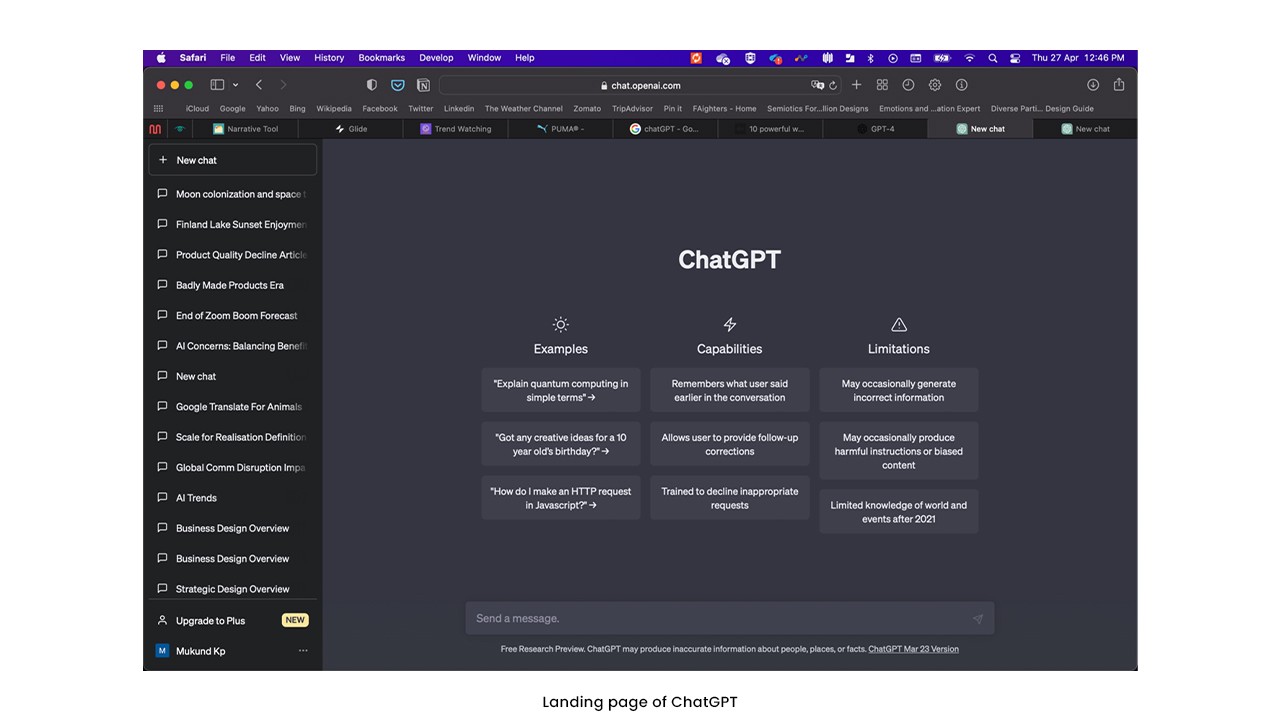Click the send message paper plane icon
The height and width of the screenshot is (720, 1280).
click(977, 619)
